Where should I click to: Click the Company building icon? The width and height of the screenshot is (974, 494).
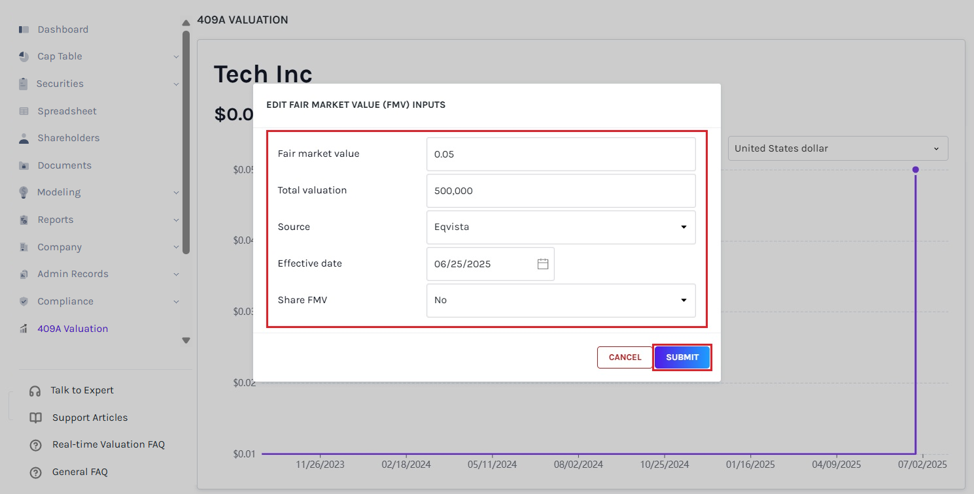pos(24,247)
